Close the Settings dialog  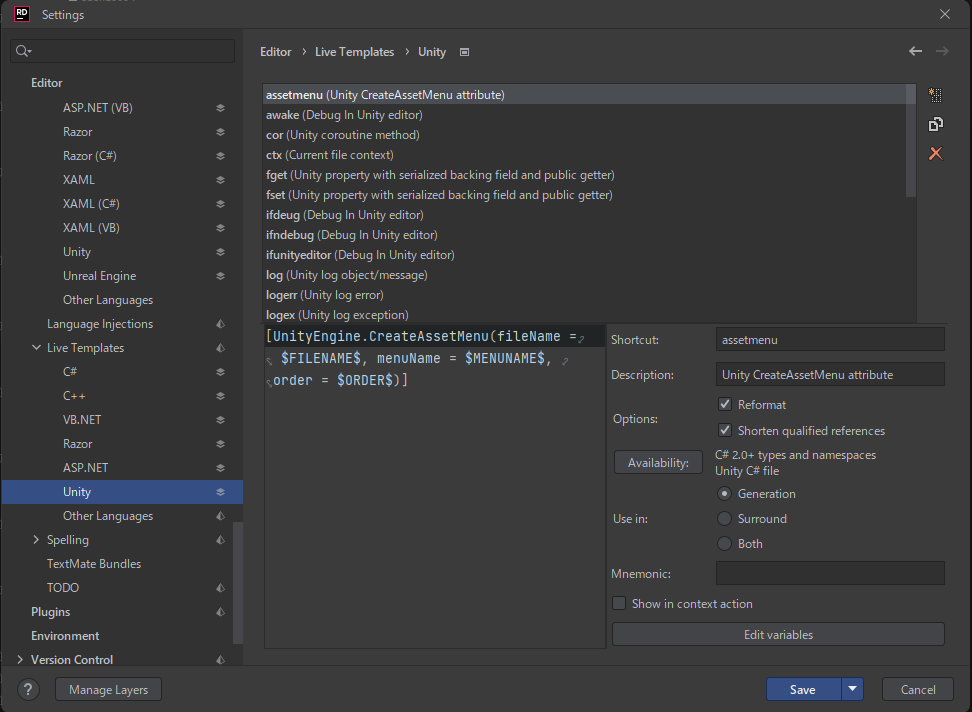(944, 14)
